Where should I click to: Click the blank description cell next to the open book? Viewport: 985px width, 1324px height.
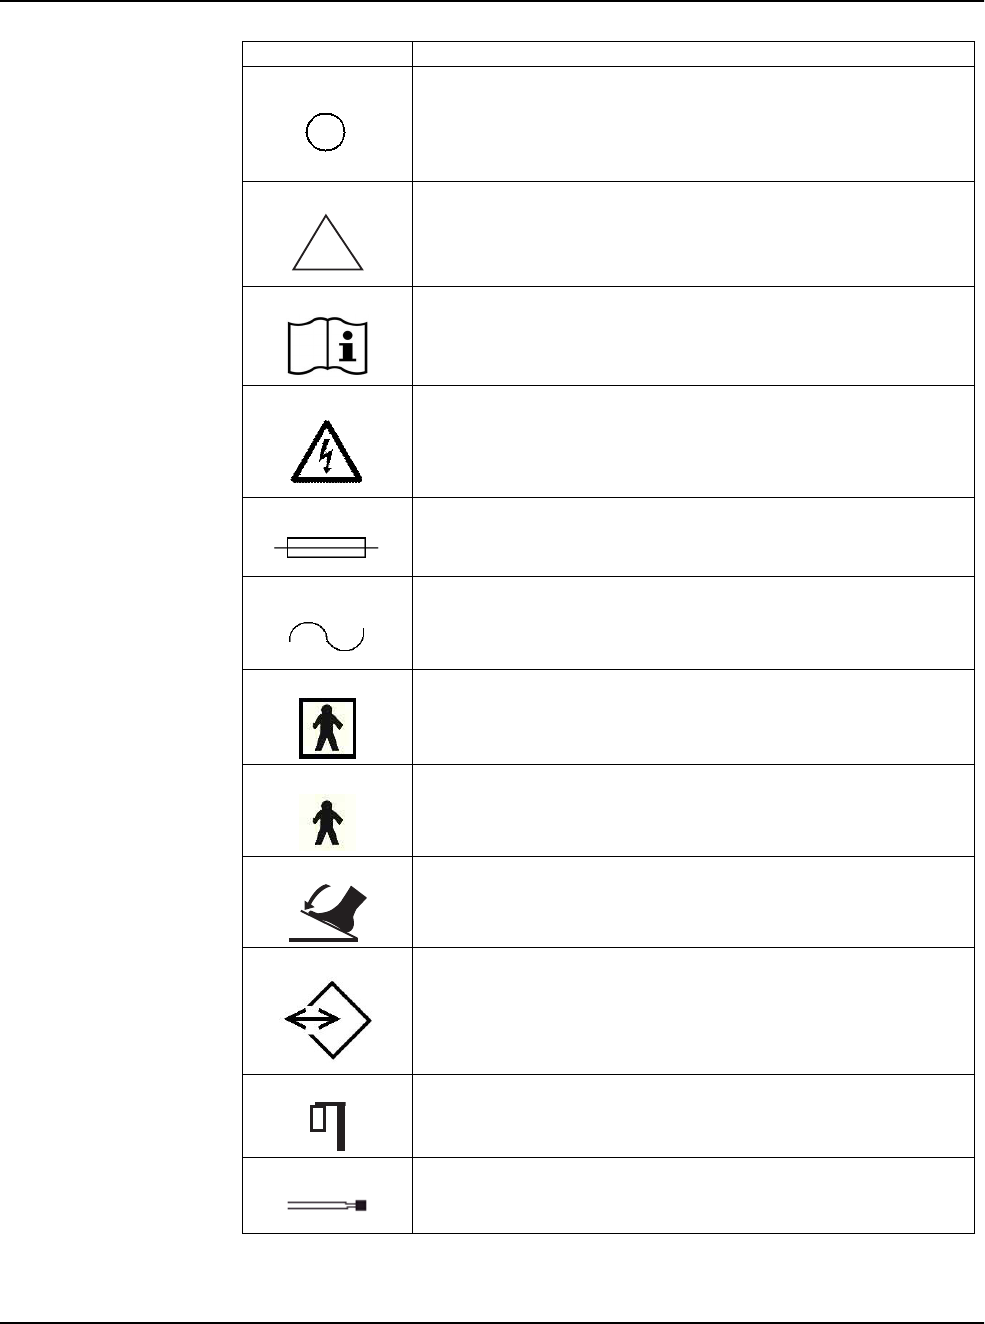coord(693,336)
